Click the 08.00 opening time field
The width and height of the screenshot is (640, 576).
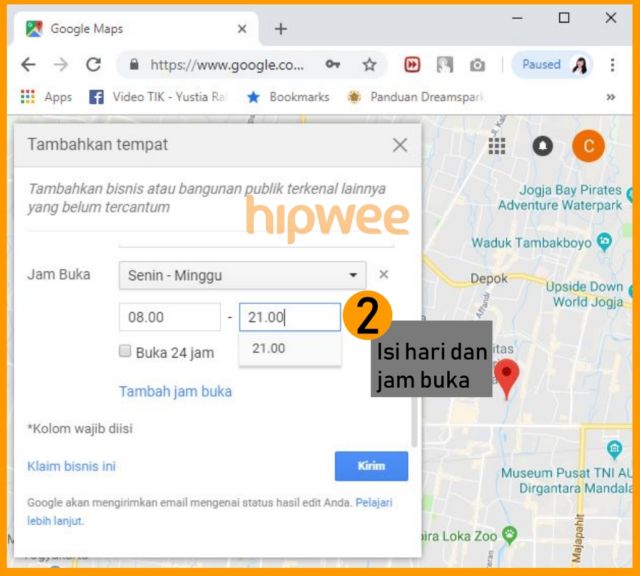tap(170, 317)
